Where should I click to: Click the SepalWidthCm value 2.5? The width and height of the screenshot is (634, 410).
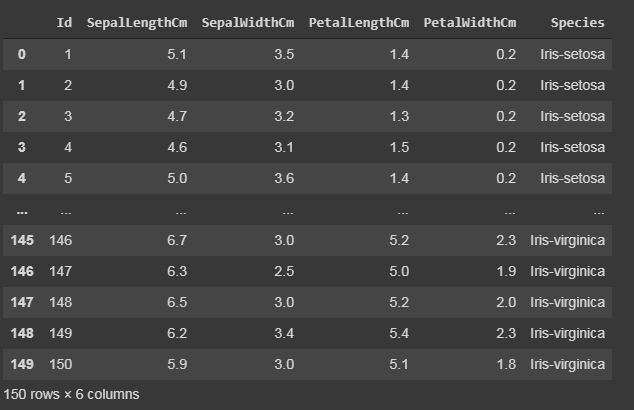click(x=284, y=271)
